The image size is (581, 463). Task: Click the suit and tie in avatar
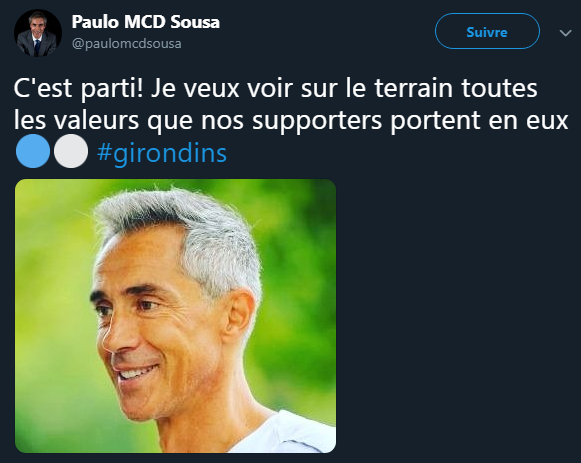(x=37, y=45)
